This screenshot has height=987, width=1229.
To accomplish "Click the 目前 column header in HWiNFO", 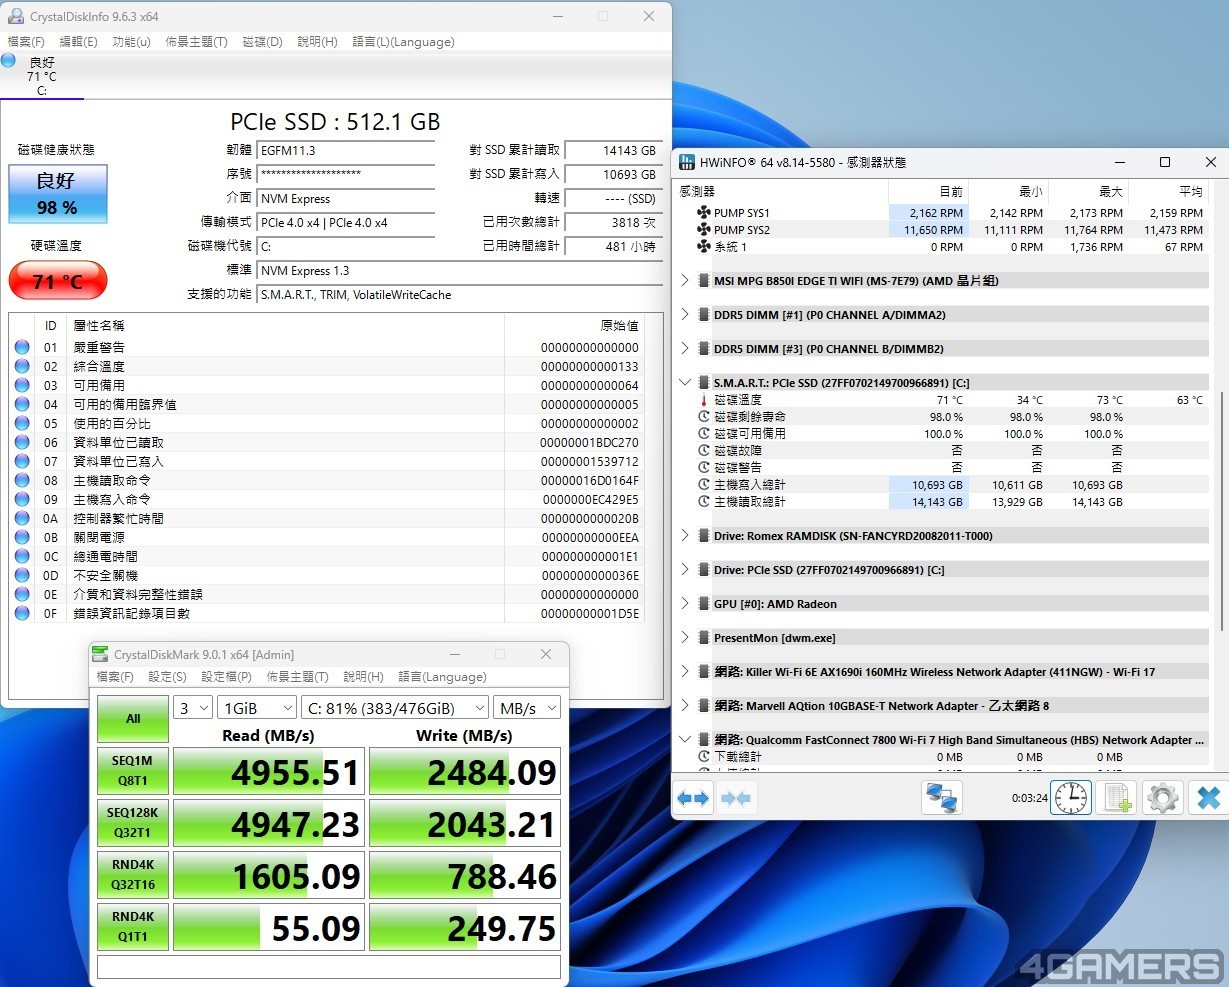I will click(x=928, y=191).
